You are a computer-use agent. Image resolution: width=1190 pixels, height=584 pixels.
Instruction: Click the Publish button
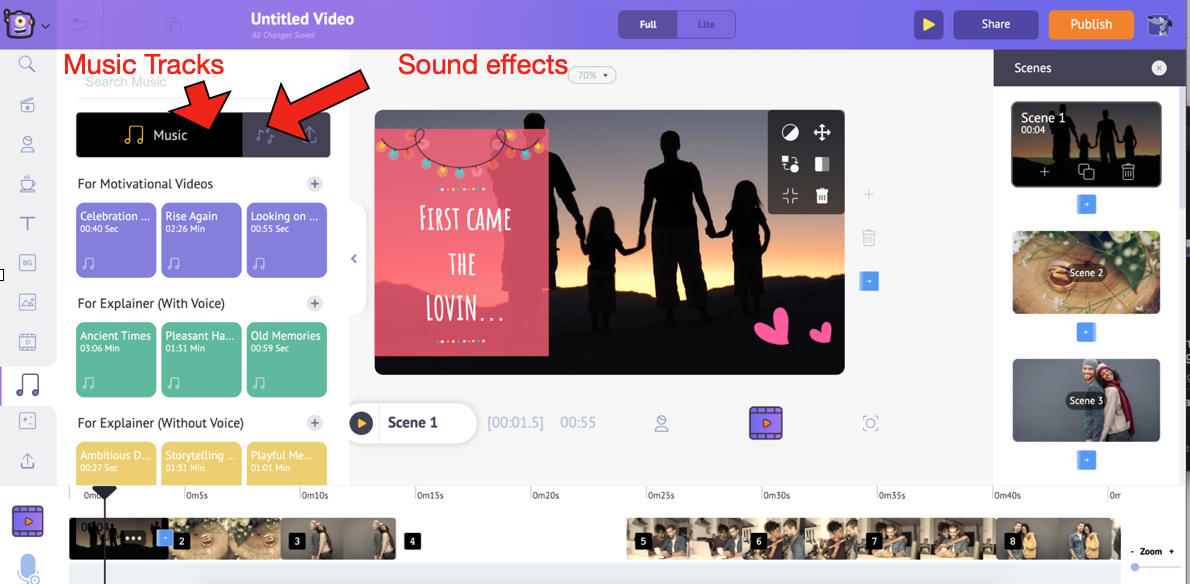[1091, 24]
